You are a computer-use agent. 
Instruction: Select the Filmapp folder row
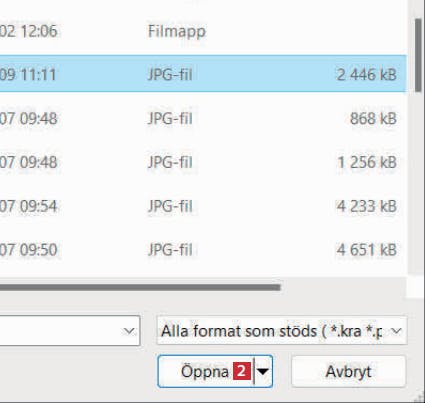(203, 31)
